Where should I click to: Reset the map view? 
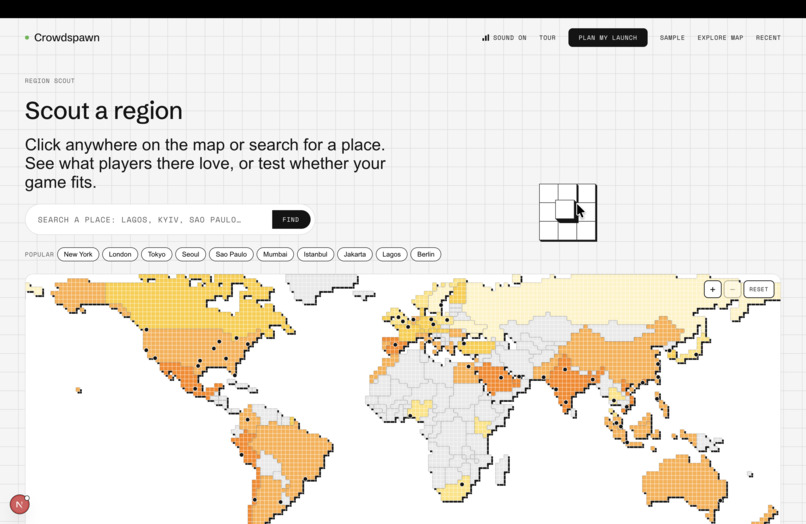(x=759, y=289)
